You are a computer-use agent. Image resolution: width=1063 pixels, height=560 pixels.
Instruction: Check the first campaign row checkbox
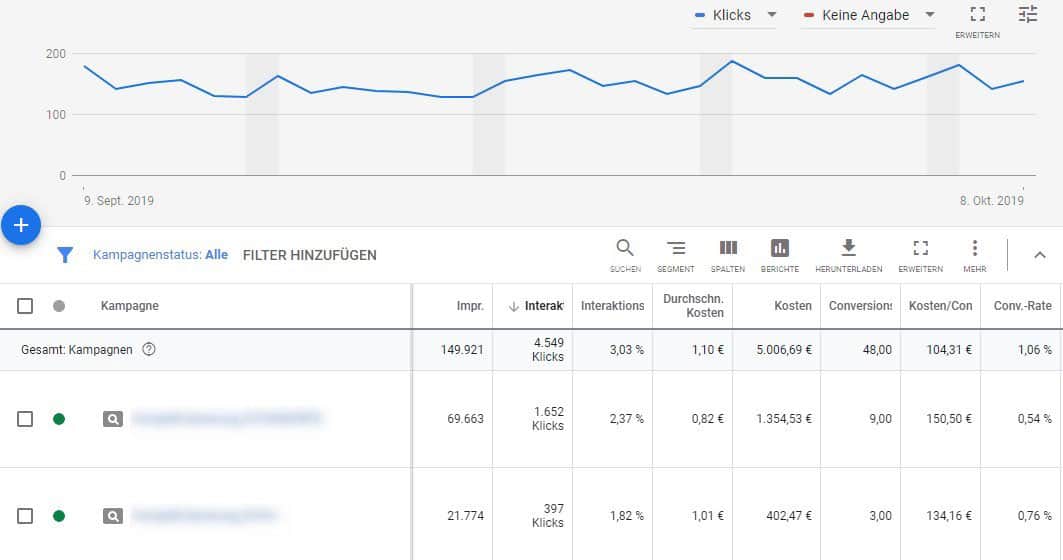point(25,419)
